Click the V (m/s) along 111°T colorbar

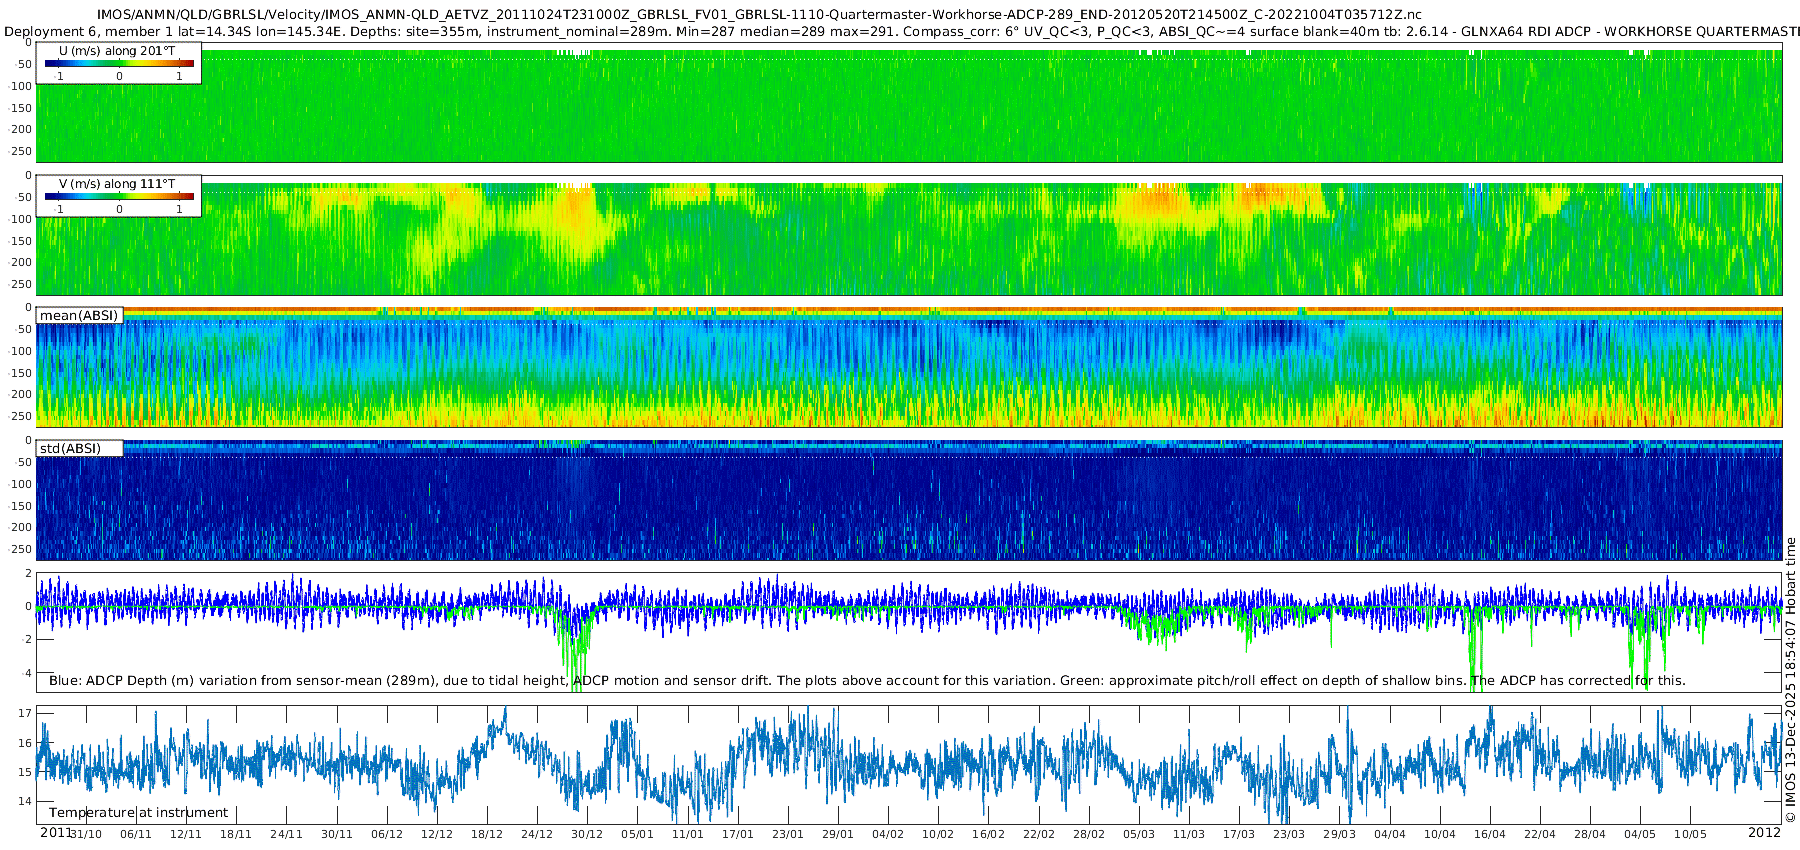click(119, 196)
